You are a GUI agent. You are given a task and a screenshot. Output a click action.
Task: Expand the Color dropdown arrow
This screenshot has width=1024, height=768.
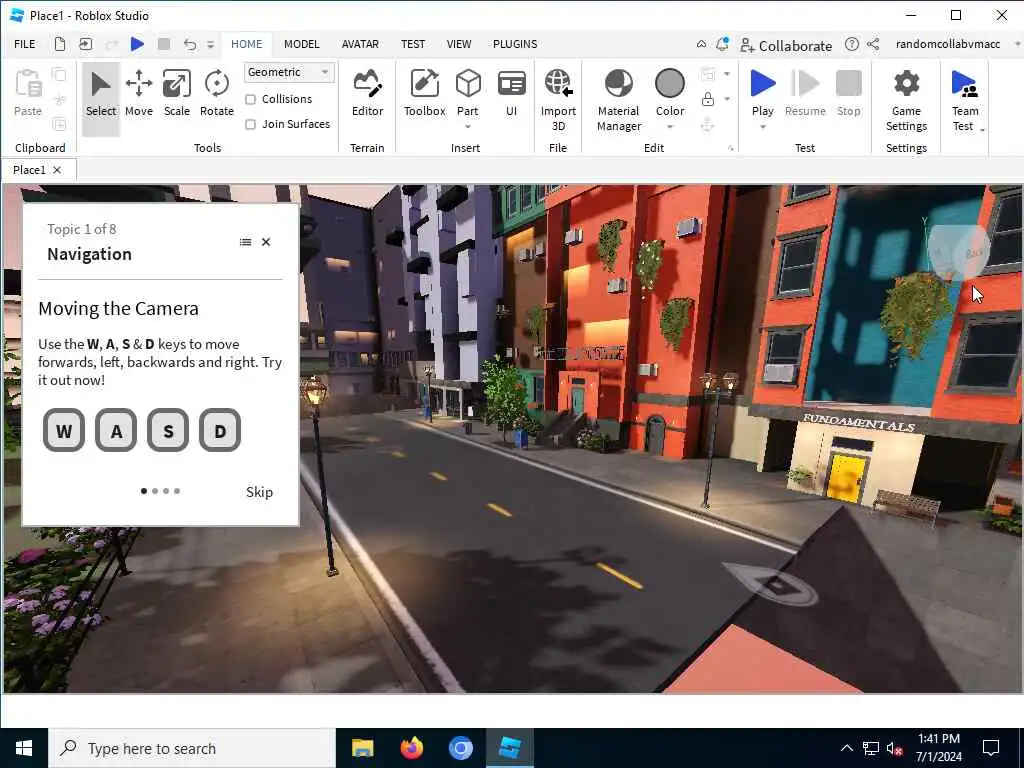tap(670, 126)
